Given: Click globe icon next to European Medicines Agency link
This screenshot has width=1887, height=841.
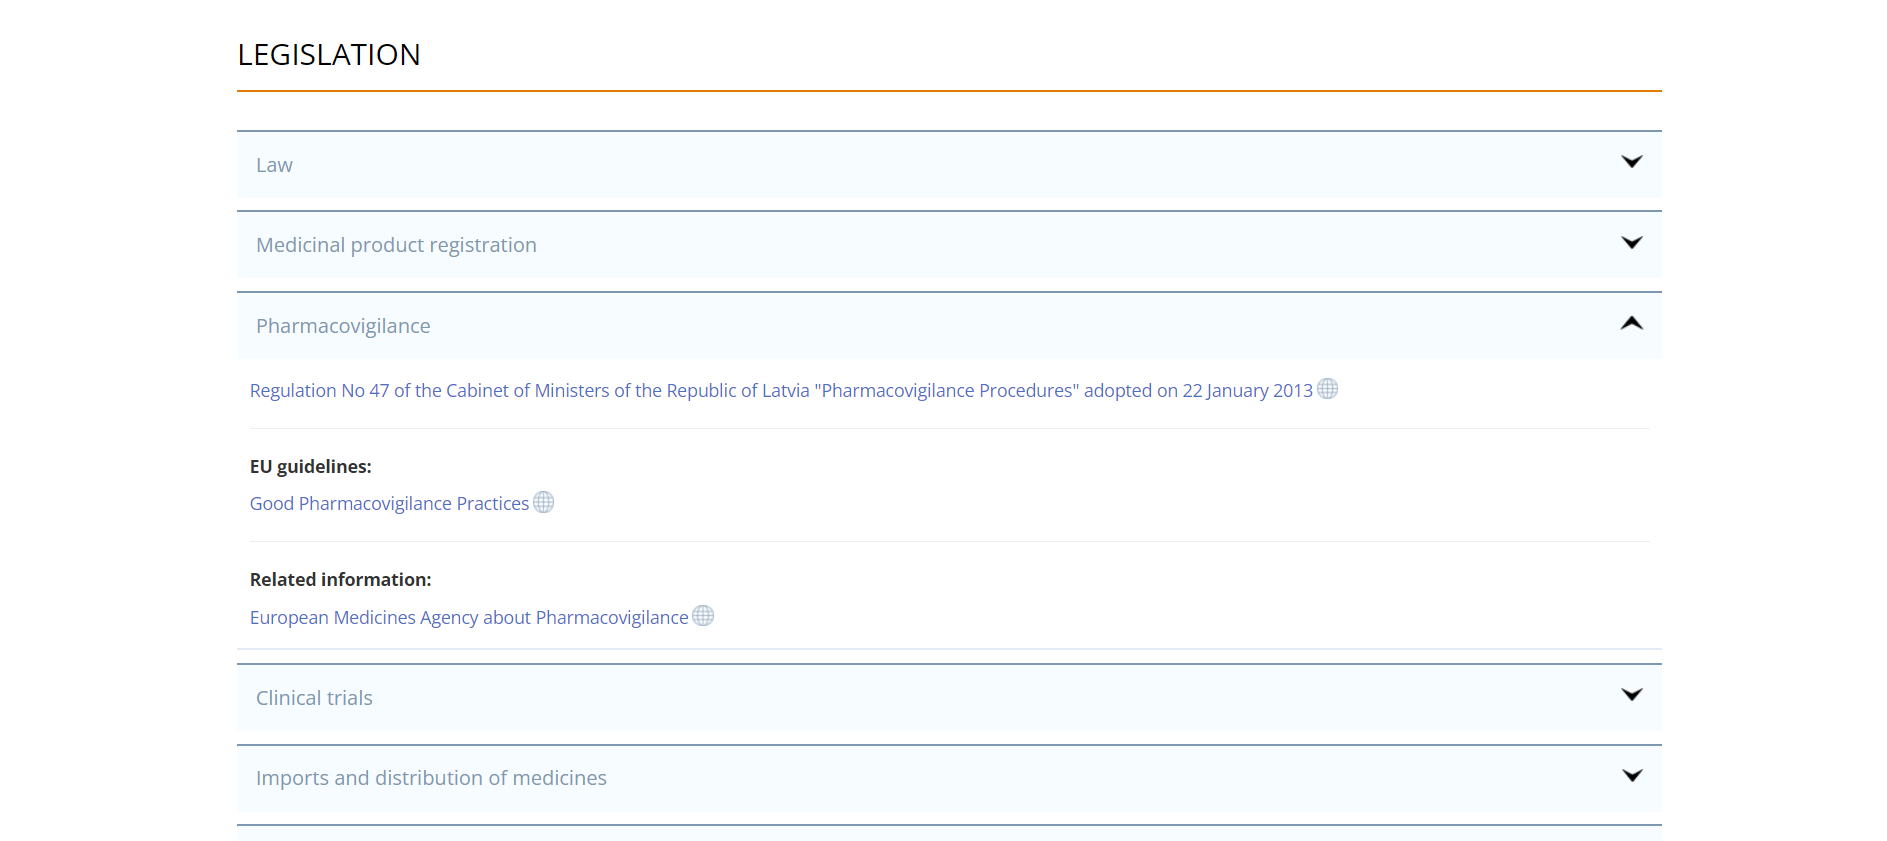Looking at the screenshot, I should [x=703, y=616].
